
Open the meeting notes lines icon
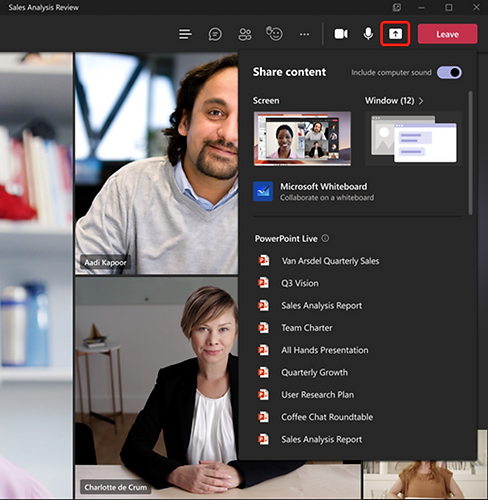click(185, 34)
